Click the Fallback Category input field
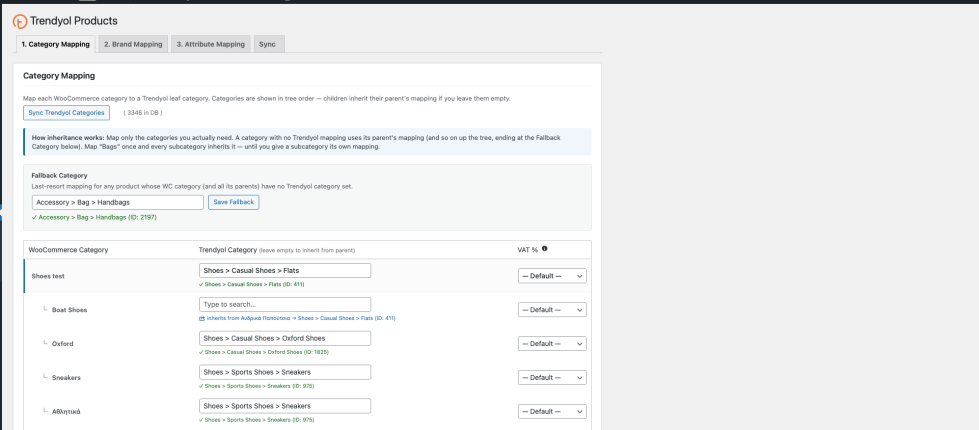 (117, 202)
